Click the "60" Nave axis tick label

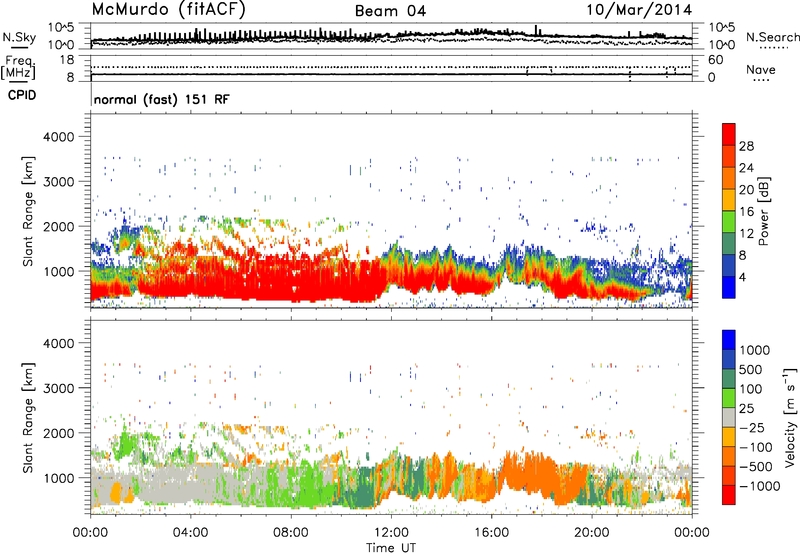pos(715,60)
